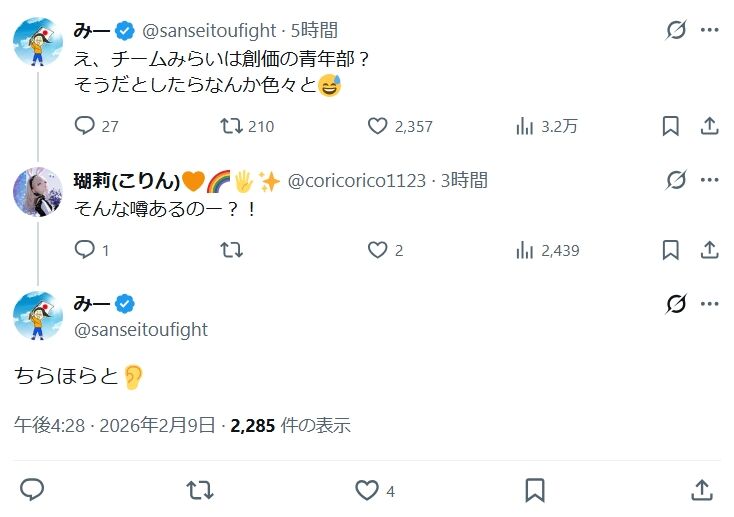Open Grok icon on first tweet
The image size is (734, 517).
676,30
